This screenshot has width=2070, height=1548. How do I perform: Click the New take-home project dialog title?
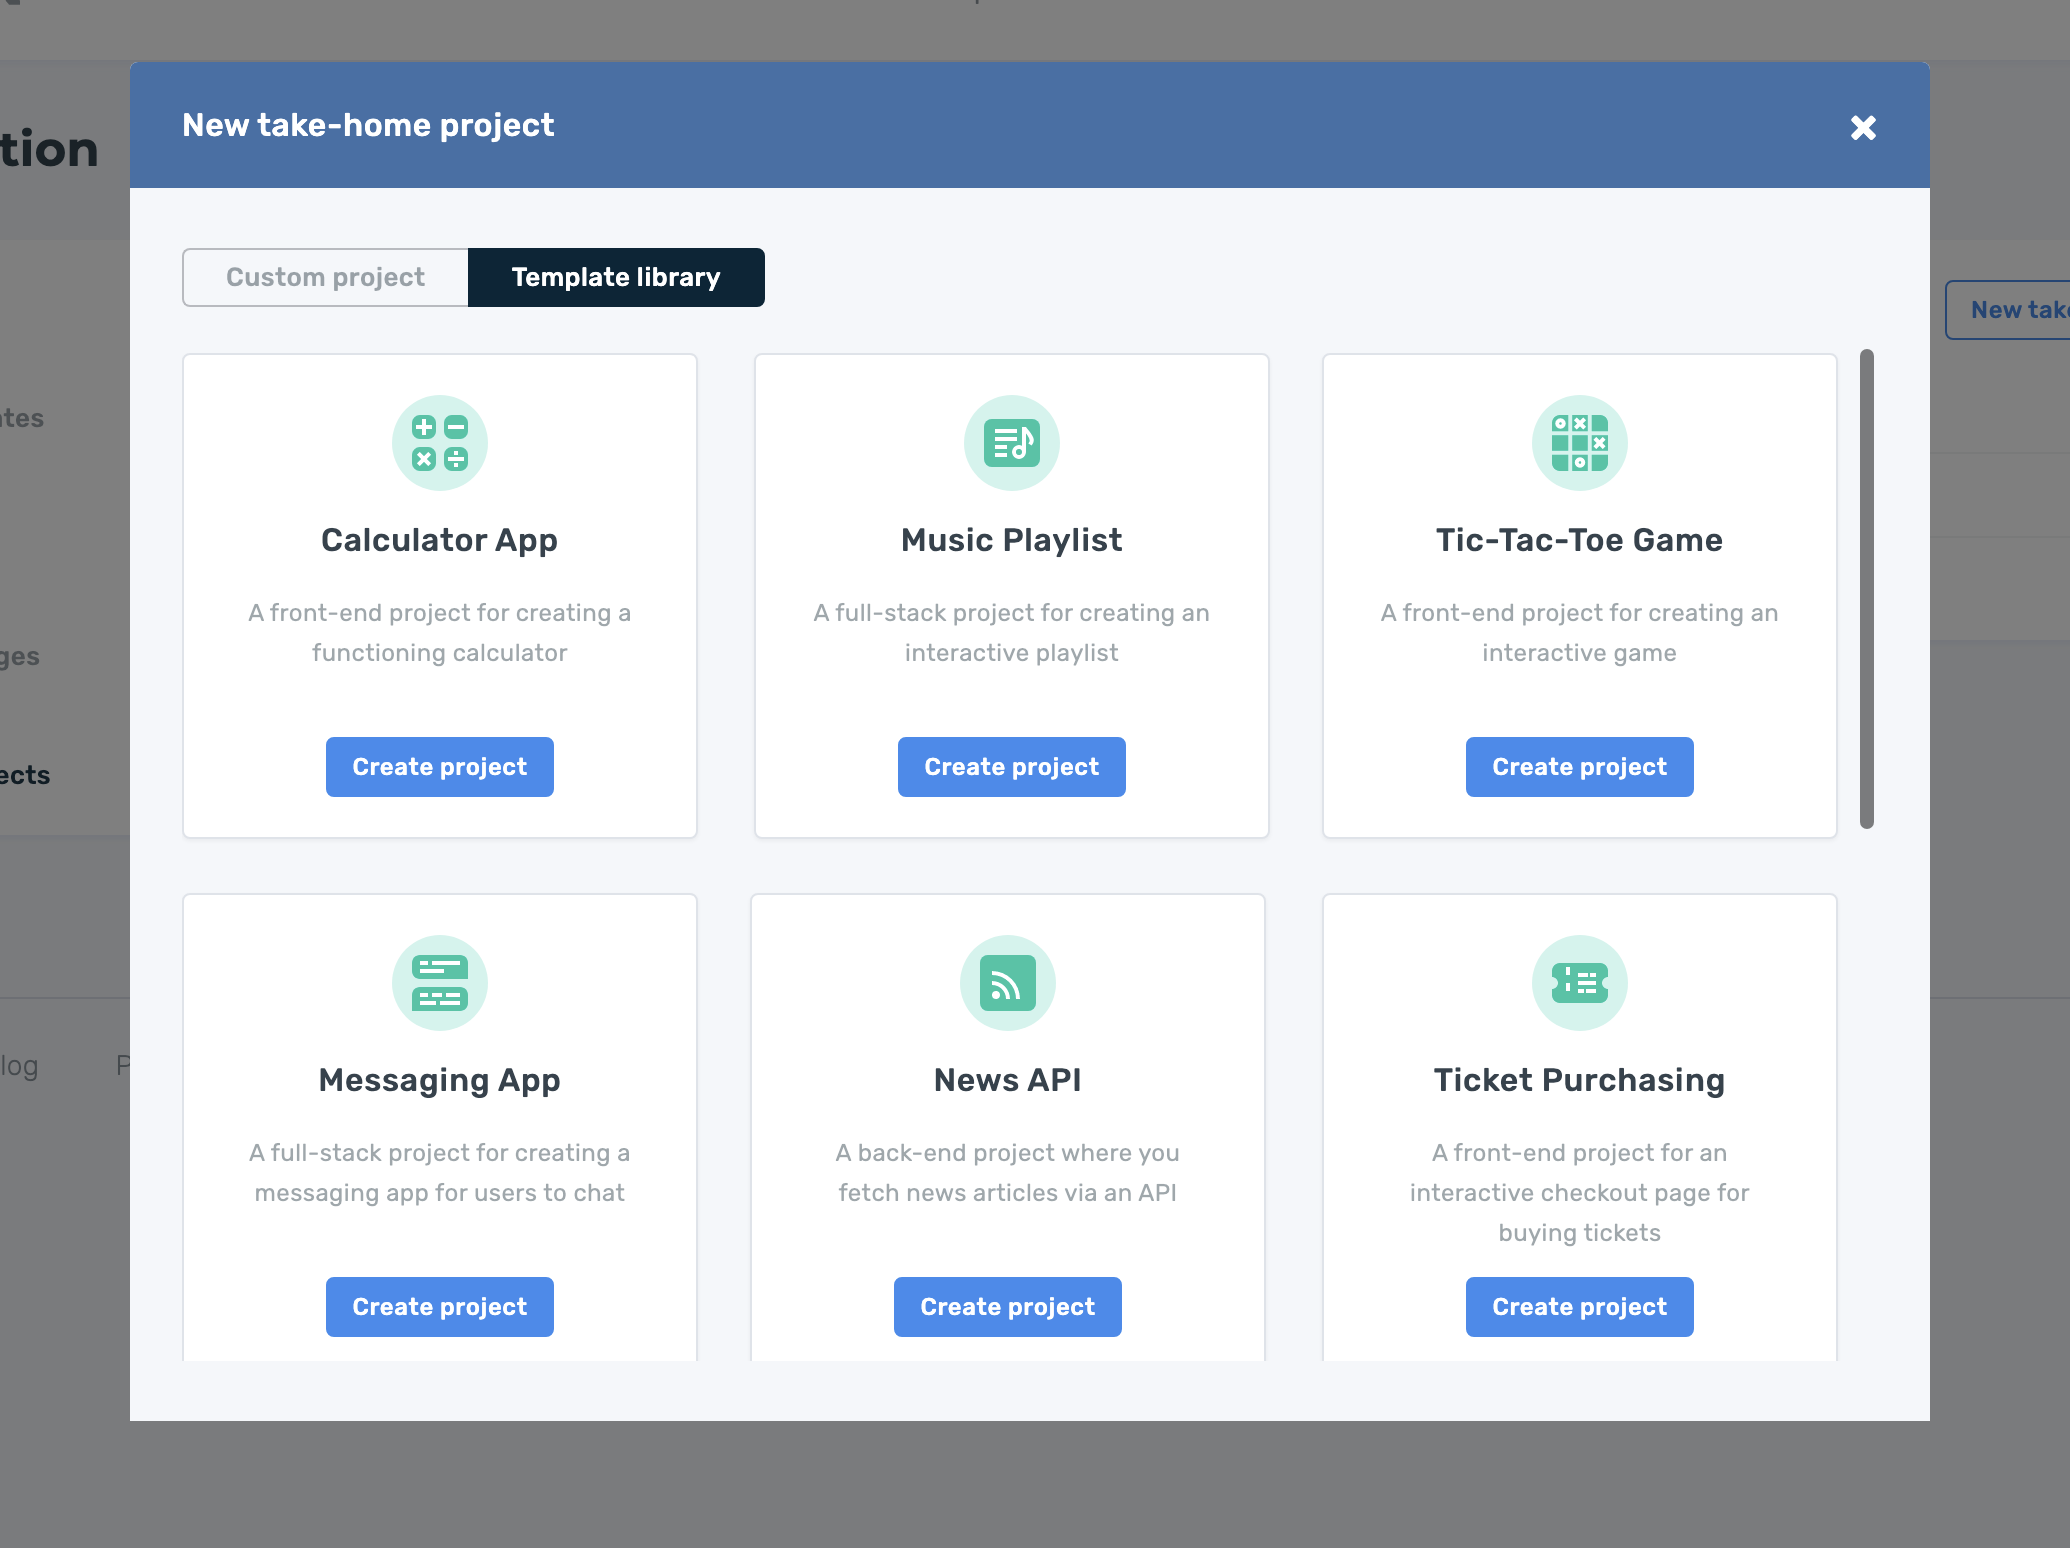pos(368,125)
